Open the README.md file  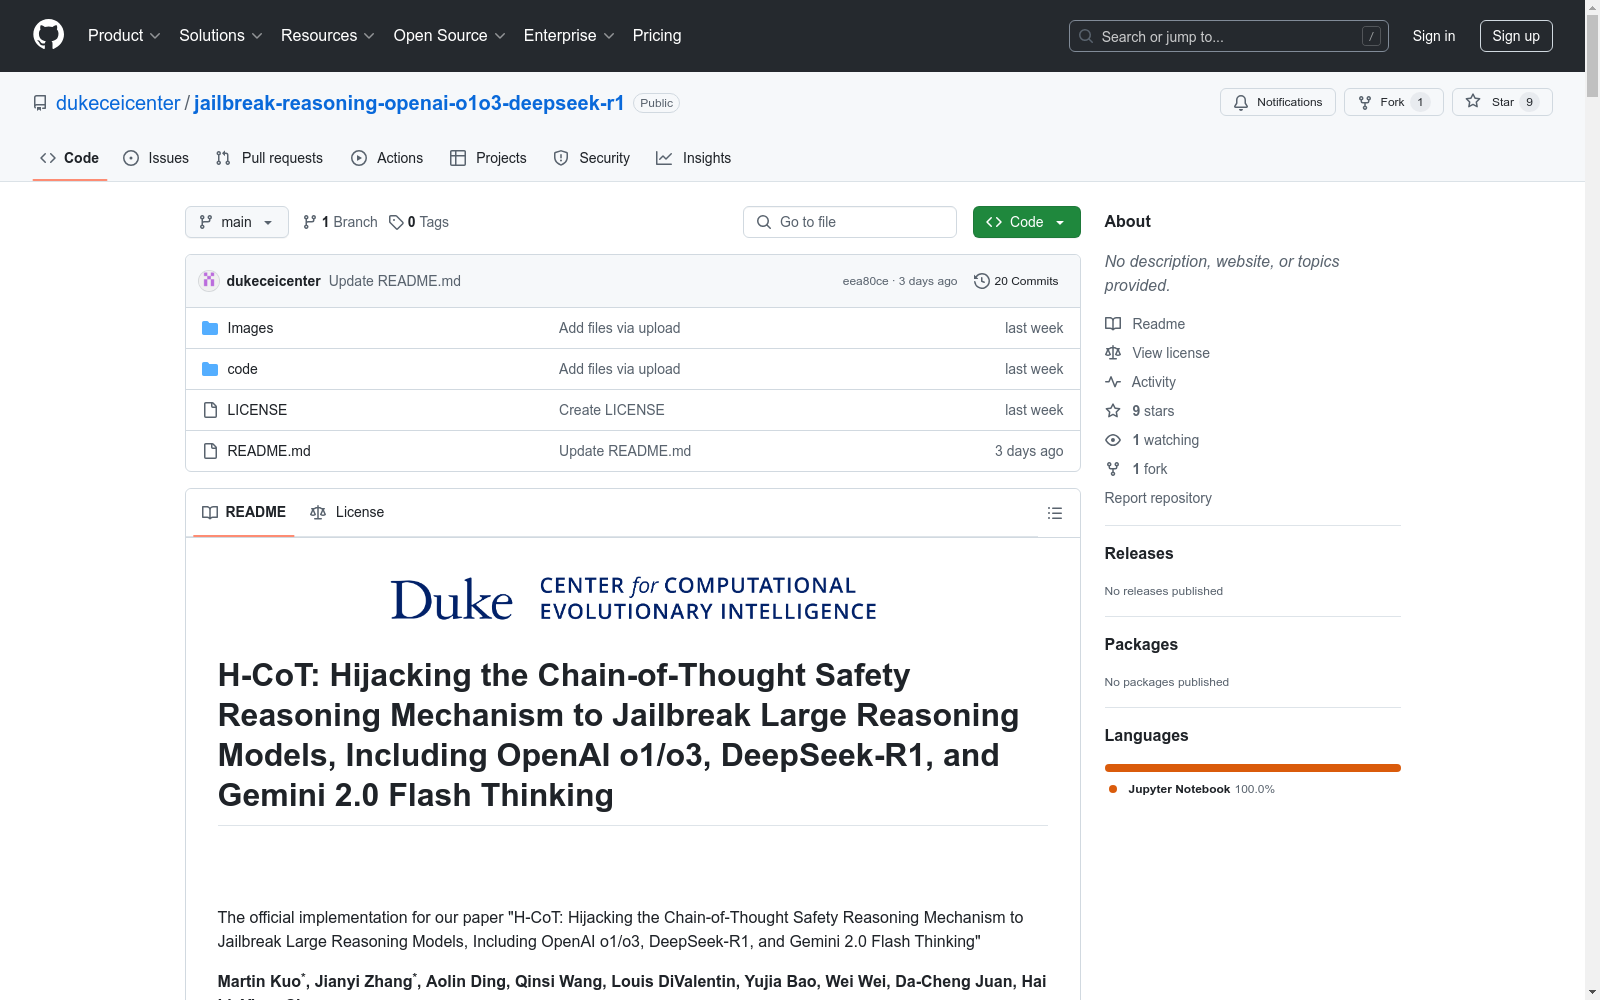(269, 451)
